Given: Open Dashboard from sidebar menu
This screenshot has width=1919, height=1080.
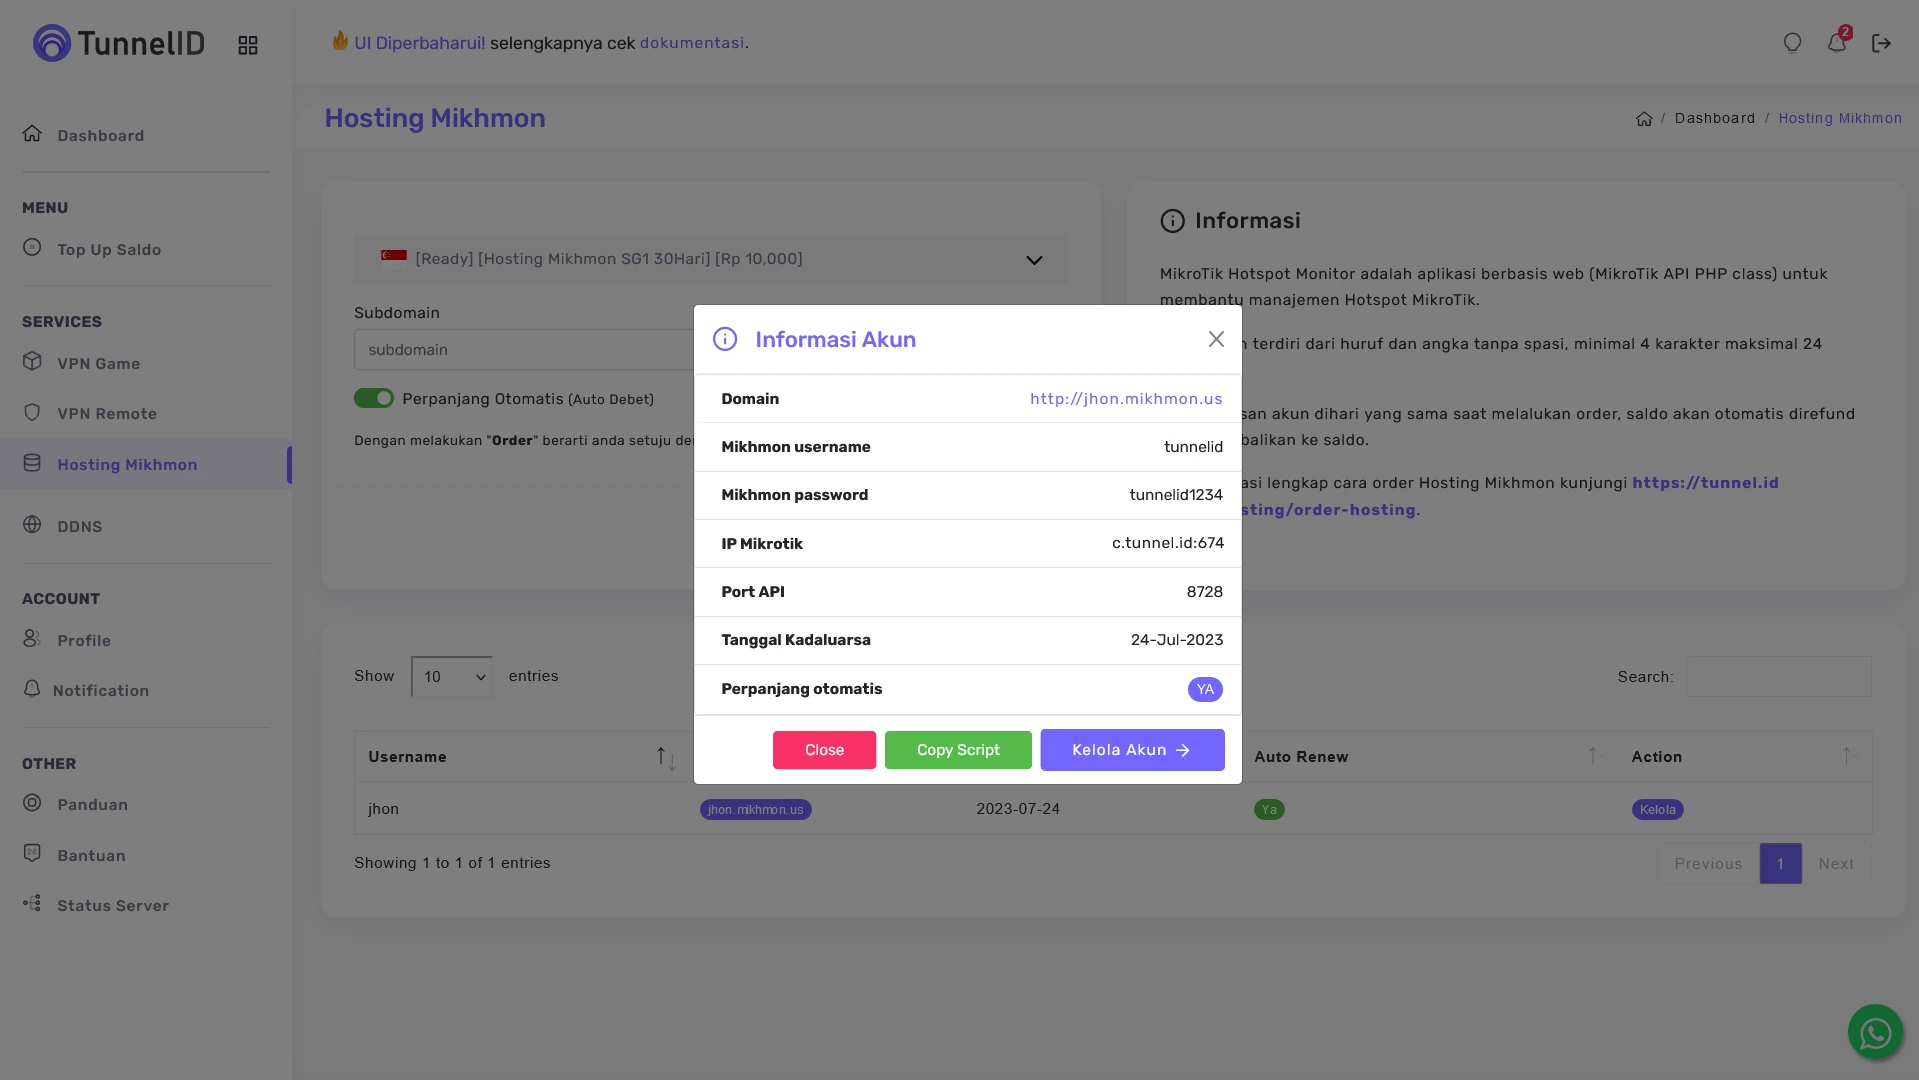Looking at the screenshot, I should (x=100, y=136).
